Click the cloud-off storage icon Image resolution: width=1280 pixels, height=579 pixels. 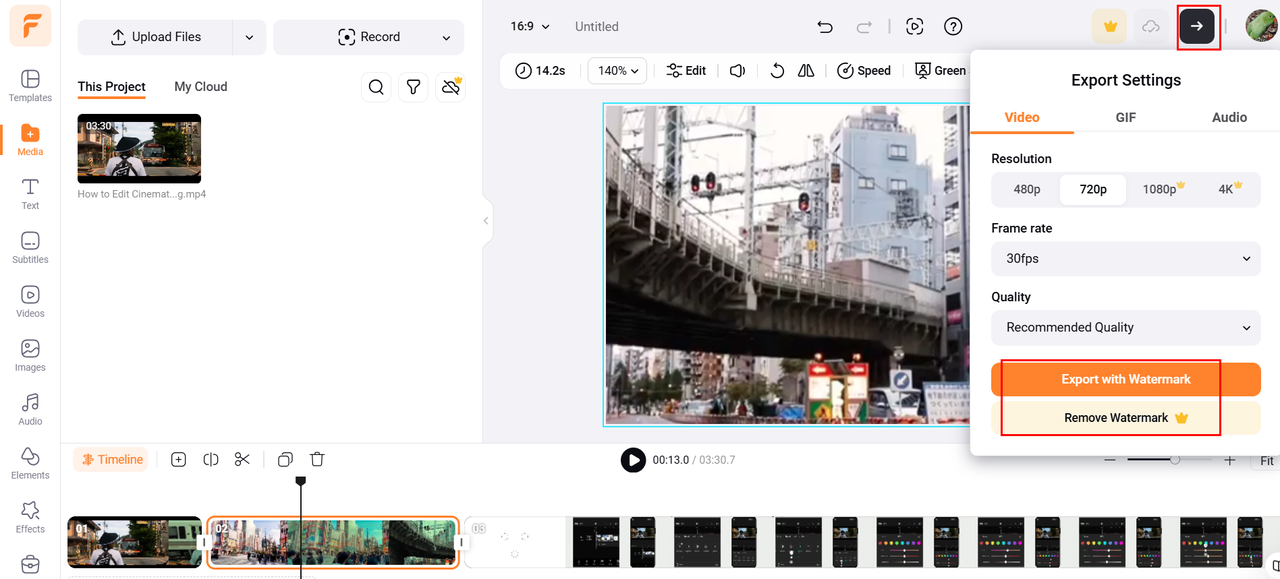(x=451, y=87)
